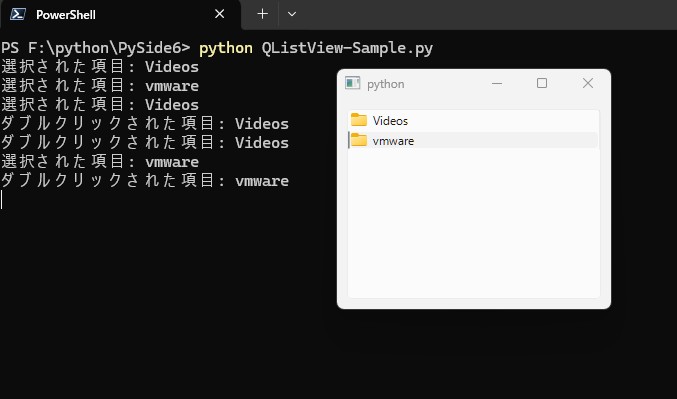Image resolution: width=677 pixels, height=399 pixels.
Task: Minimize the python window
Action: pyautogui.click(x=497, y=83)
